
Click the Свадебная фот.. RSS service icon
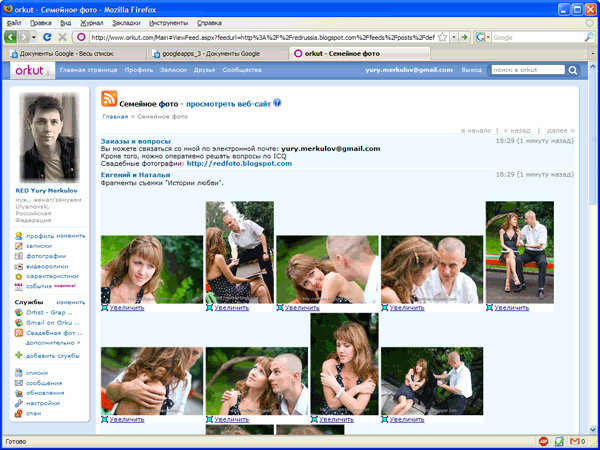(x=18, y=333)
